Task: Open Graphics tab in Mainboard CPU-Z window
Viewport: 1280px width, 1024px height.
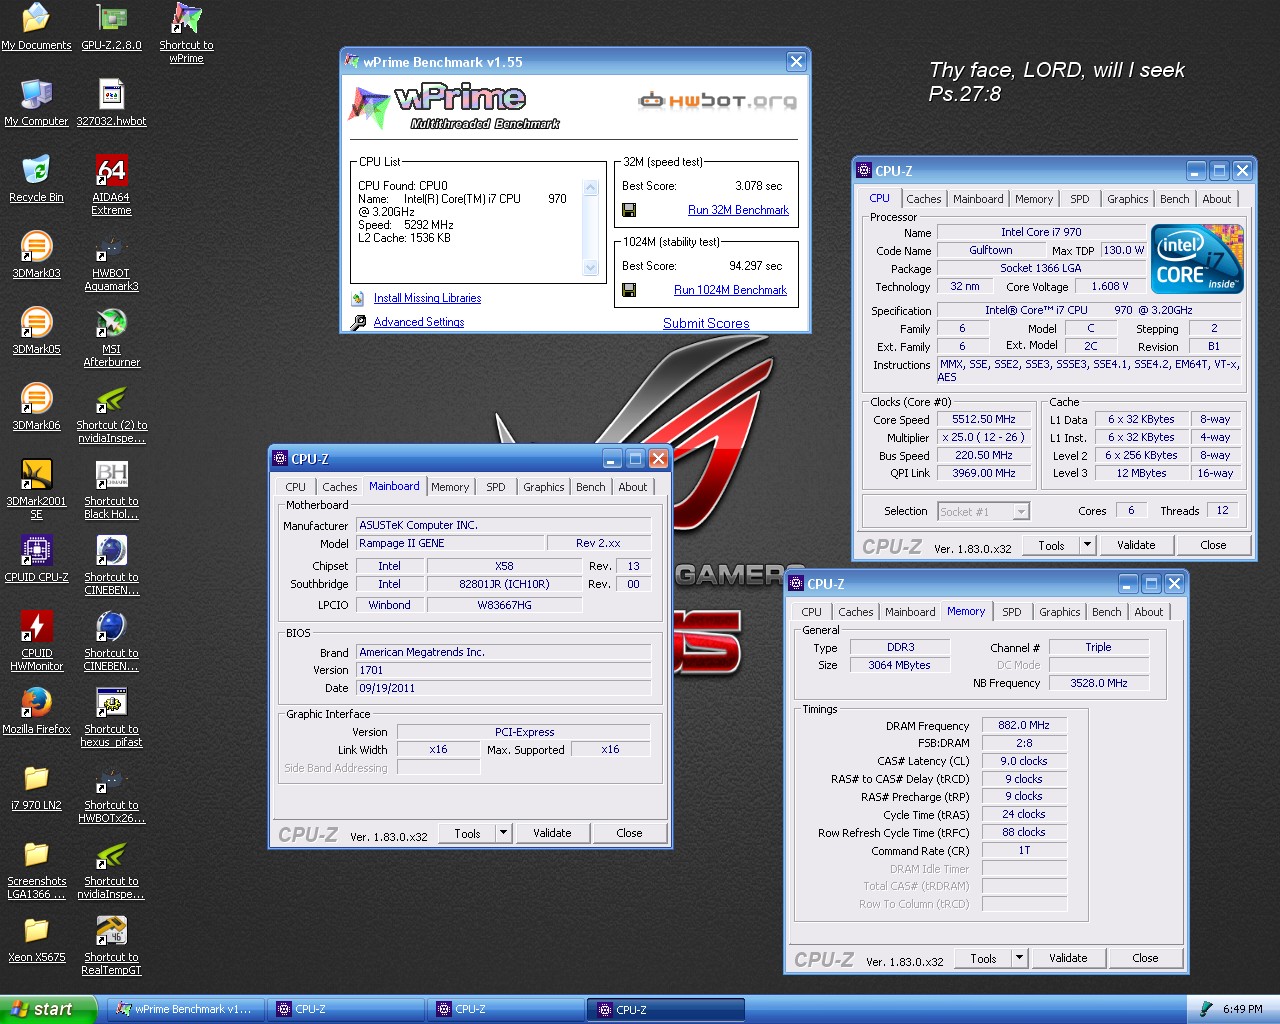Action: pyautogui.click(x=543, y=487)
